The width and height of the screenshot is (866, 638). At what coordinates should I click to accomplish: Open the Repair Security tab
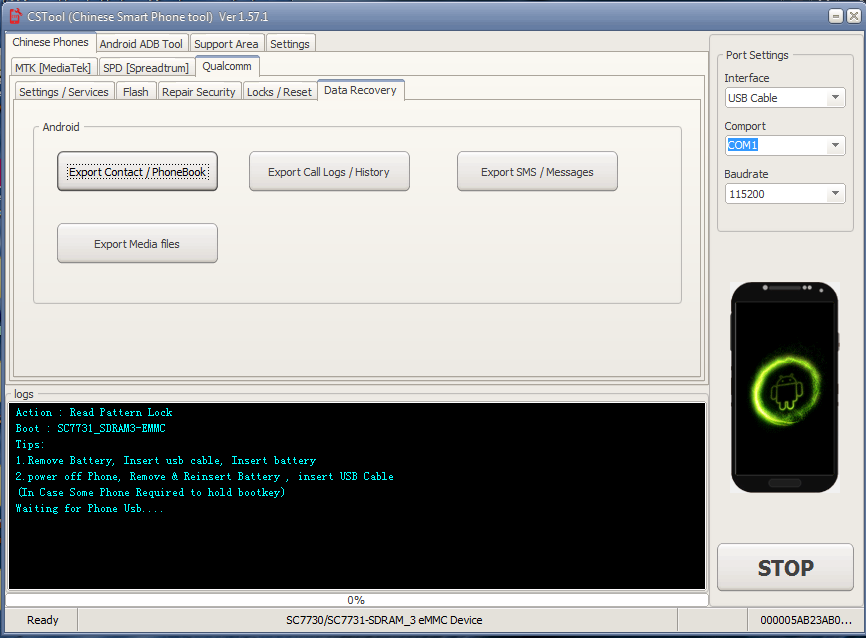coord(199,92)
